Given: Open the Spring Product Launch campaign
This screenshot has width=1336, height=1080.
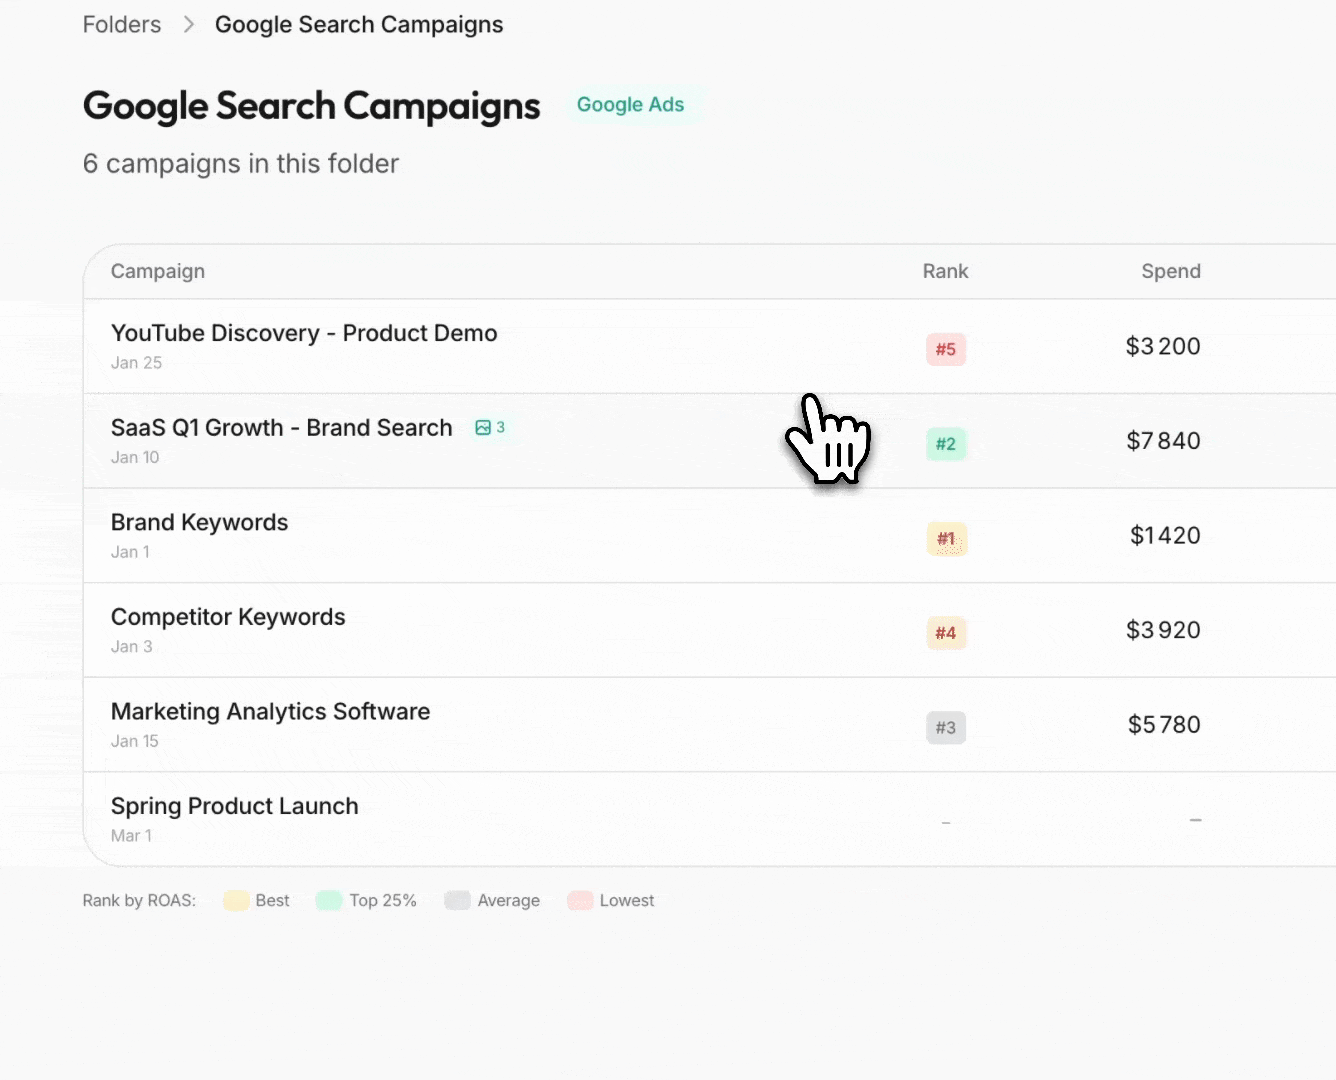Looking at the screenshot, I should (x=234, y=806).
